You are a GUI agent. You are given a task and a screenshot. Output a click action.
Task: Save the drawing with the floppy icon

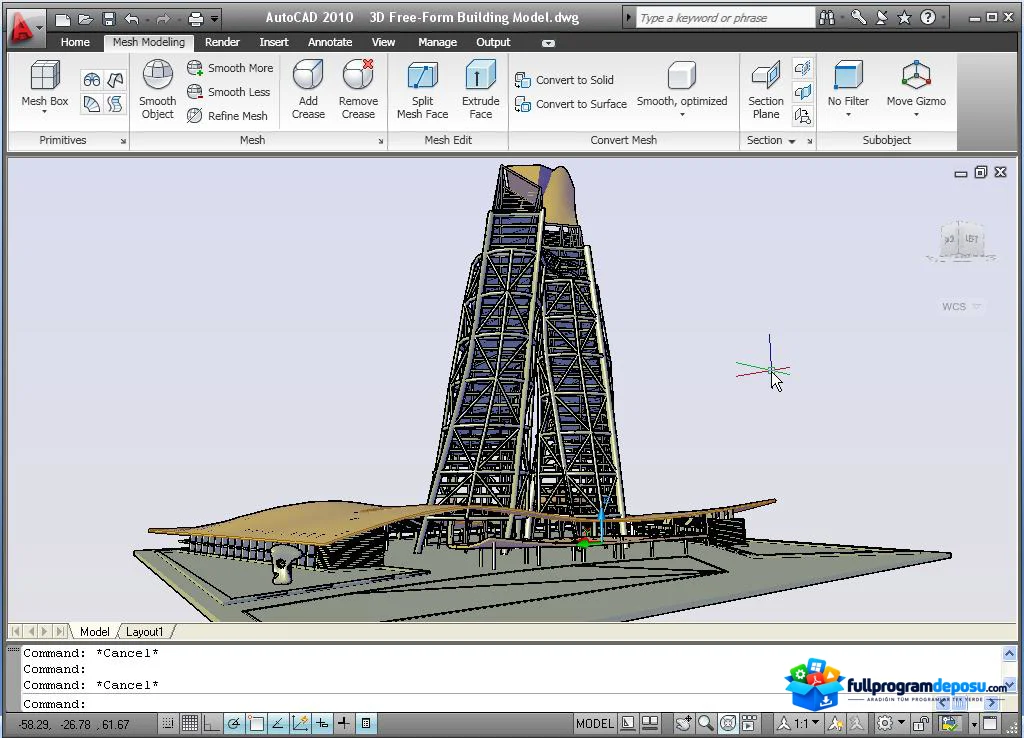click(108, 19)
